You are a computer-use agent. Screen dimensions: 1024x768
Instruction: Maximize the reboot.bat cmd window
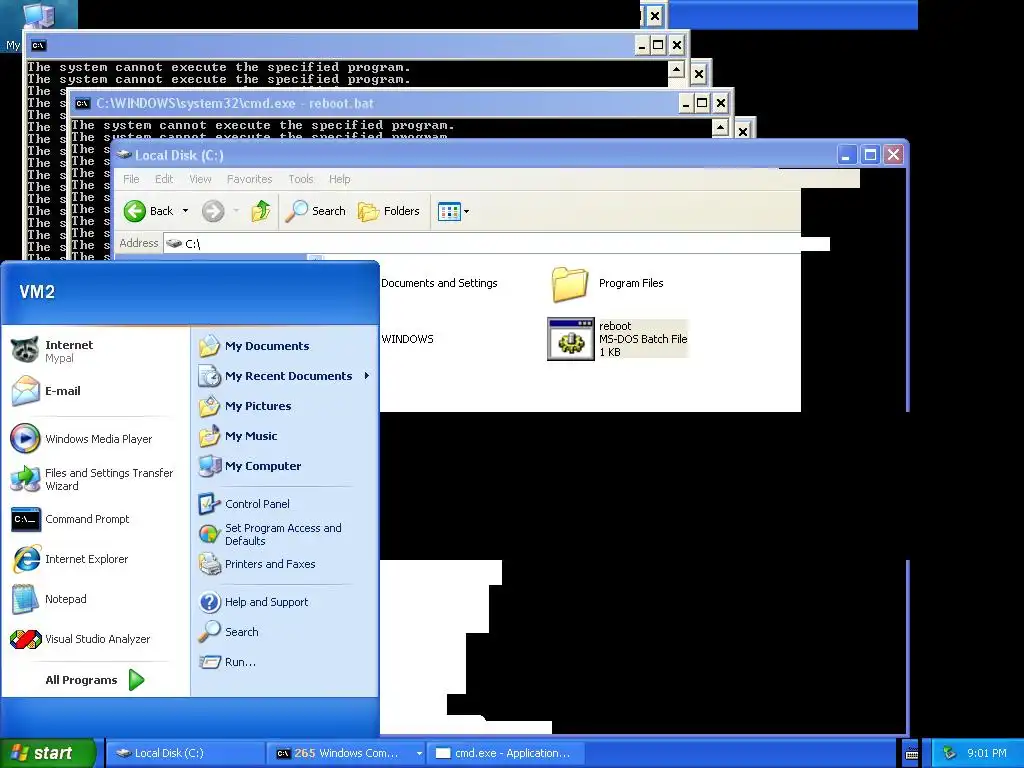point(702,103)
